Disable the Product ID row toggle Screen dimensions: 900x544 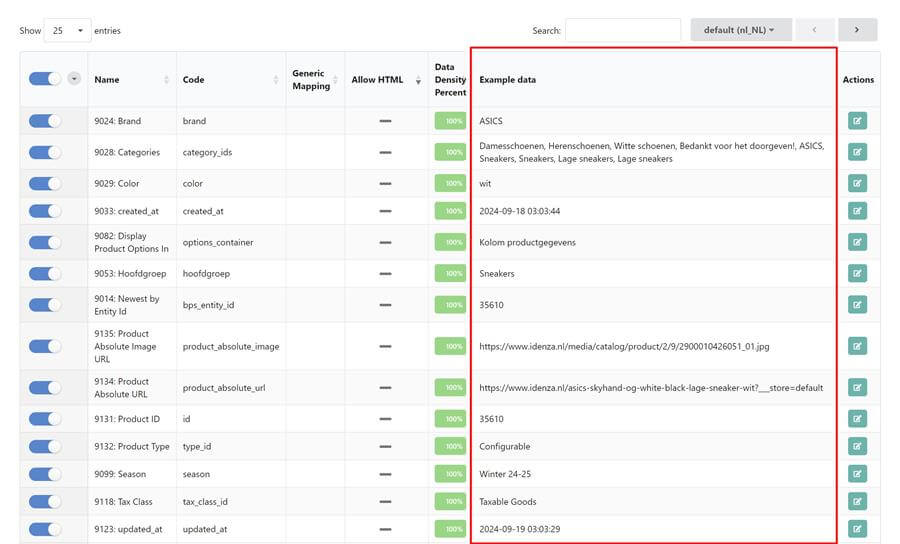point(45,419)
